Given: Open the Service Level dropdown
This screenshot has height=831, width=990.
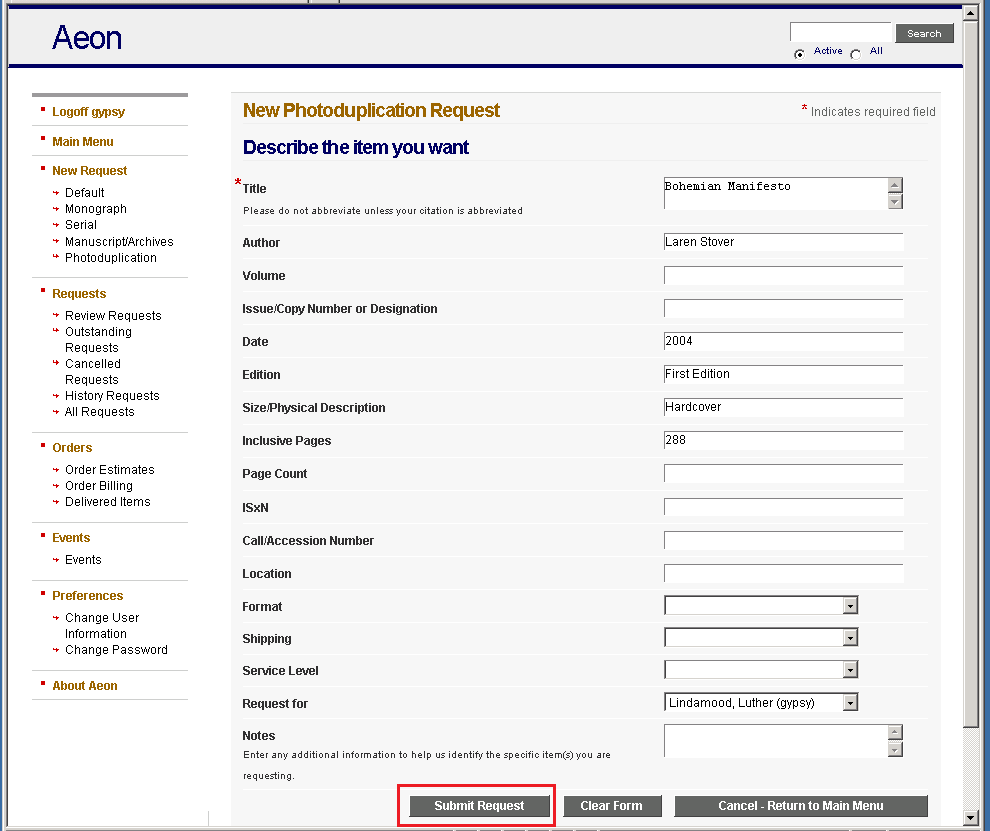Looking at the screenshot, I should (761, 670).
